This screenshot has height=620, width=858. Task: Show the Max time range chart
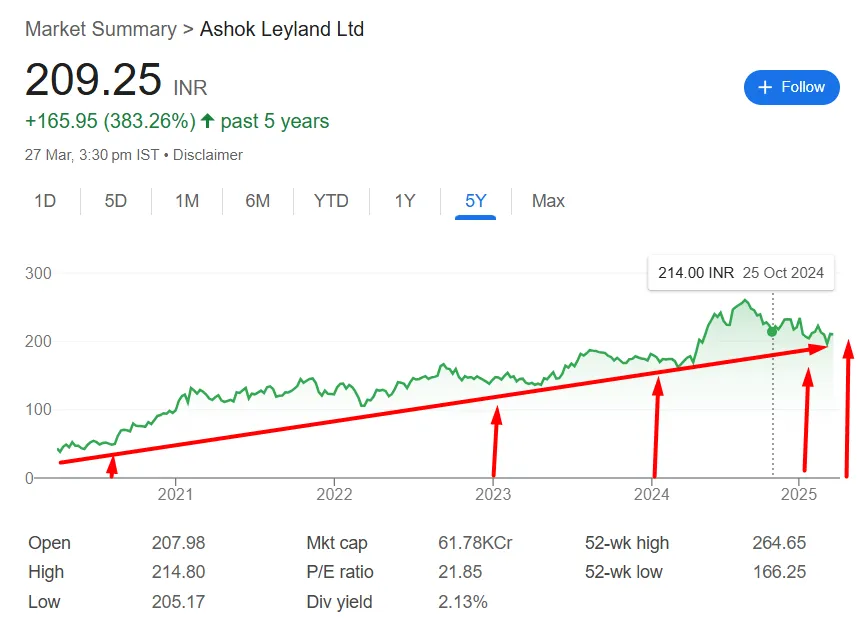coord(548,201)
